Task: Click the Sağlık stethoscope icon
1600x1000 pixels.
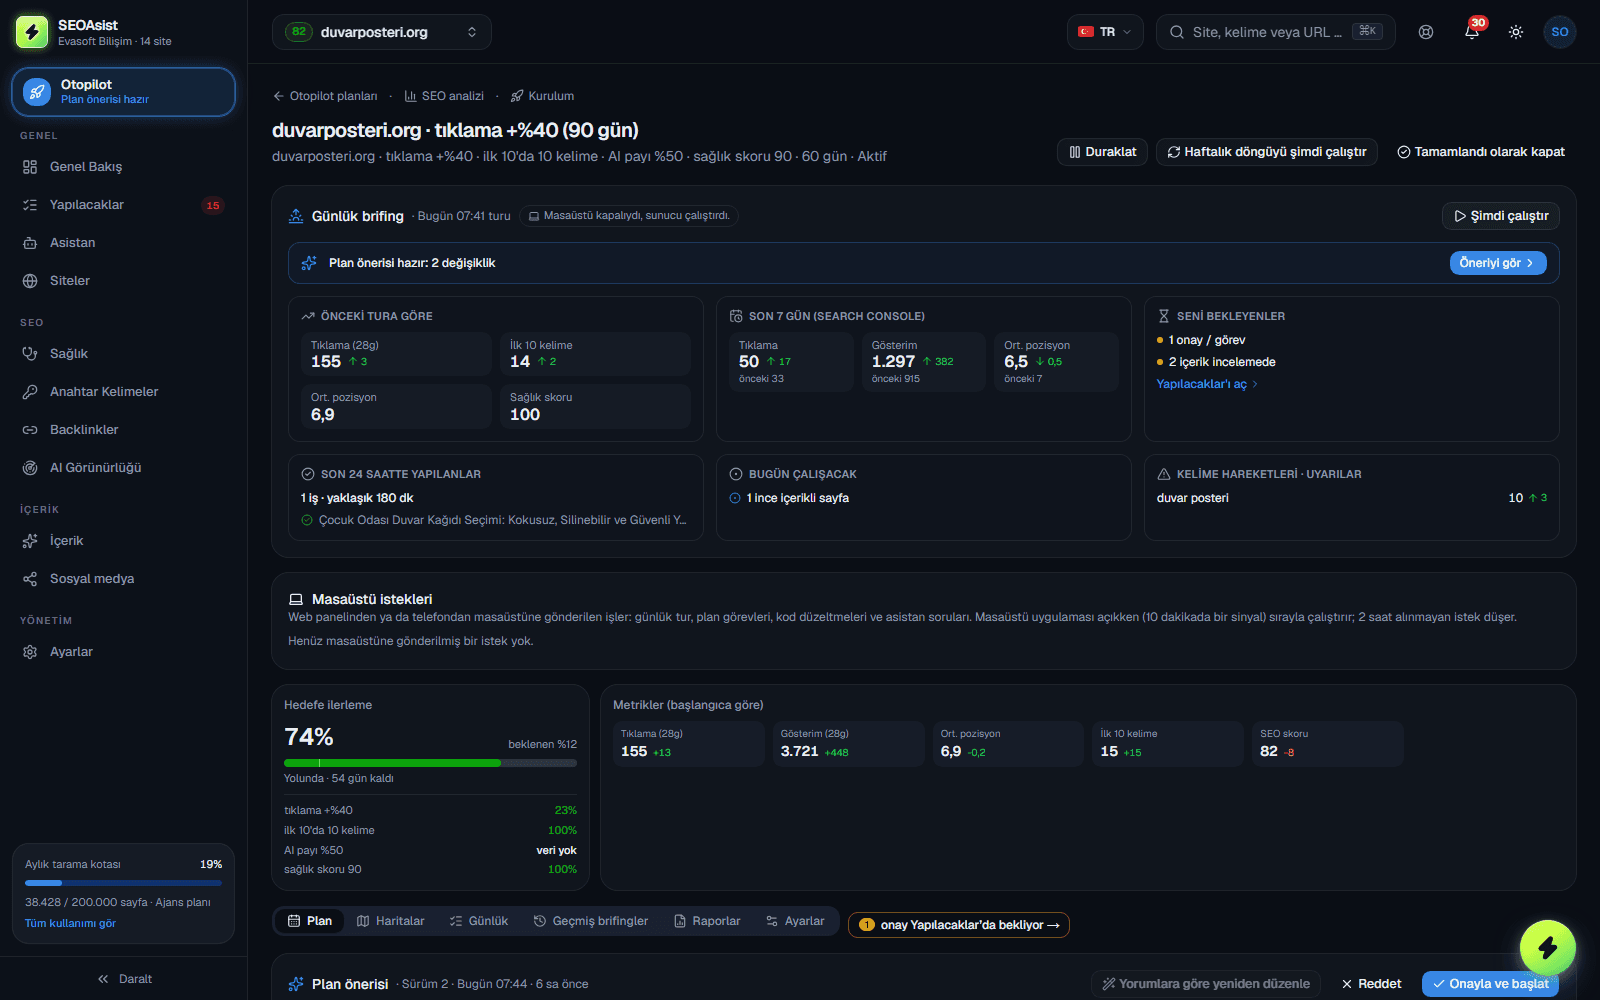Action: click(x=30, y=354)
